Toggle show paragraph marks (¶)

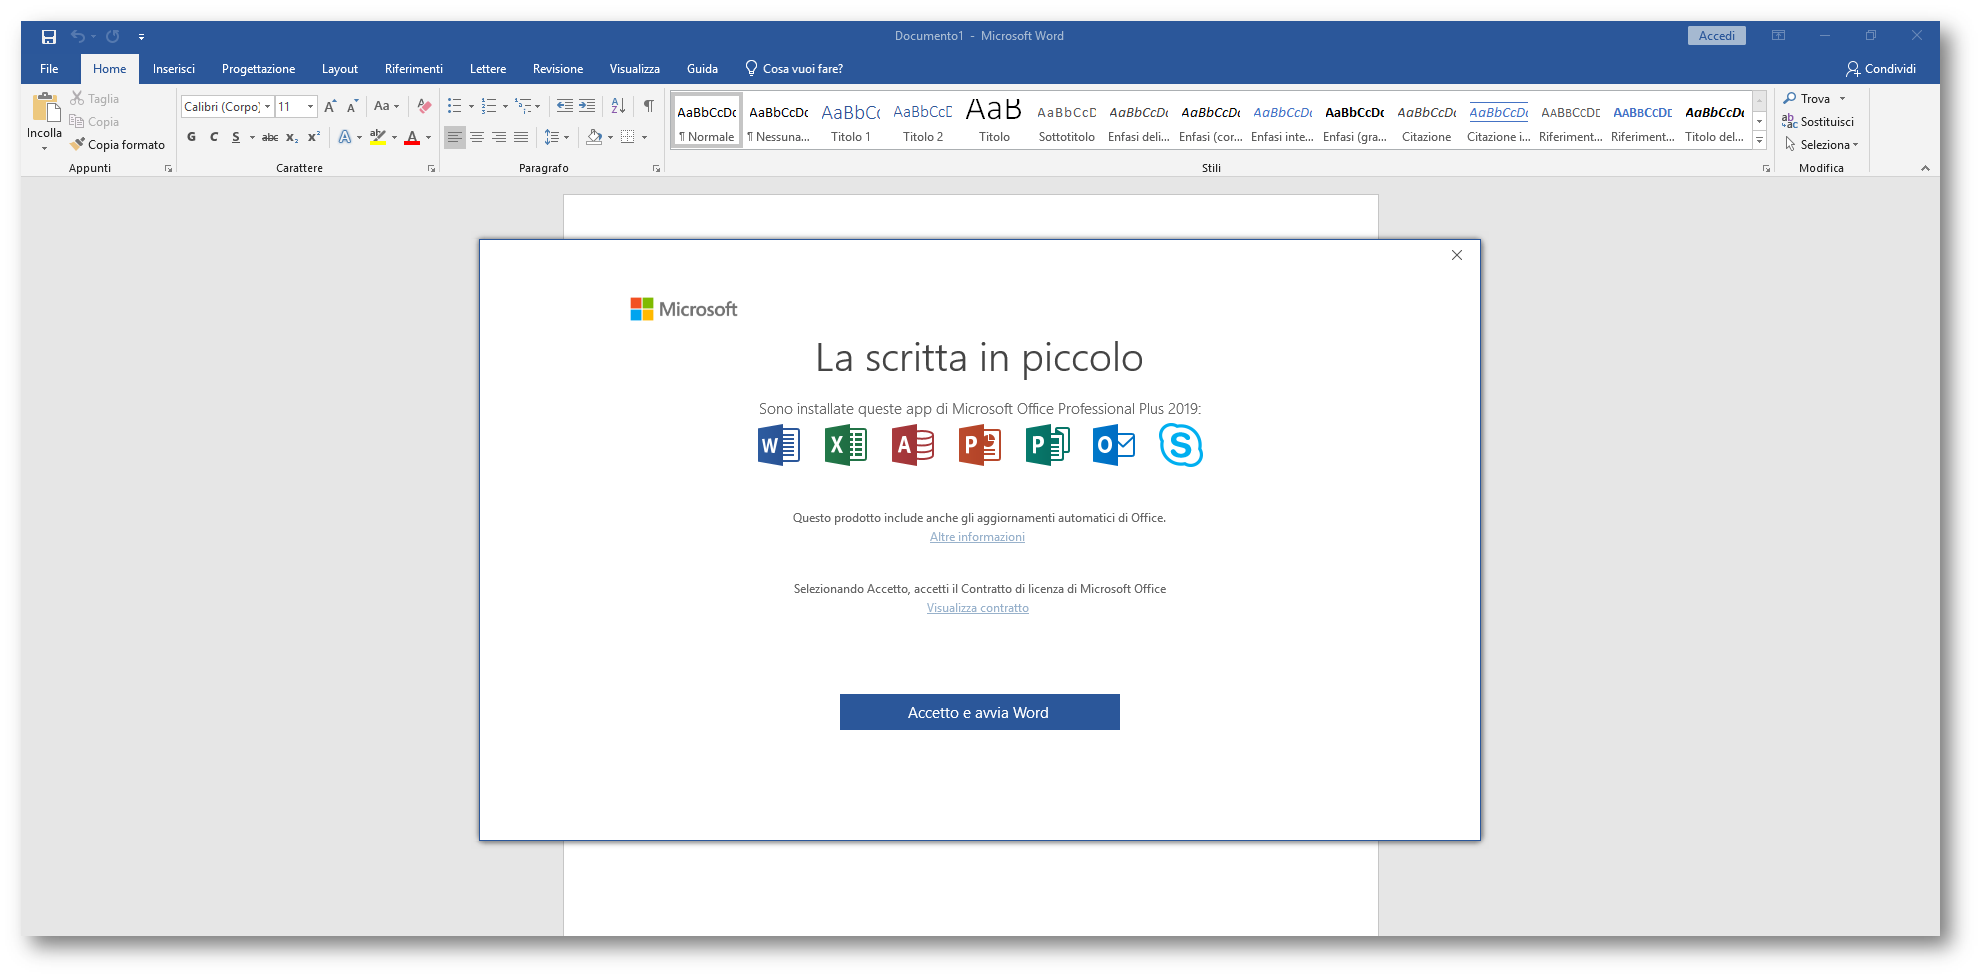[649, 106]
